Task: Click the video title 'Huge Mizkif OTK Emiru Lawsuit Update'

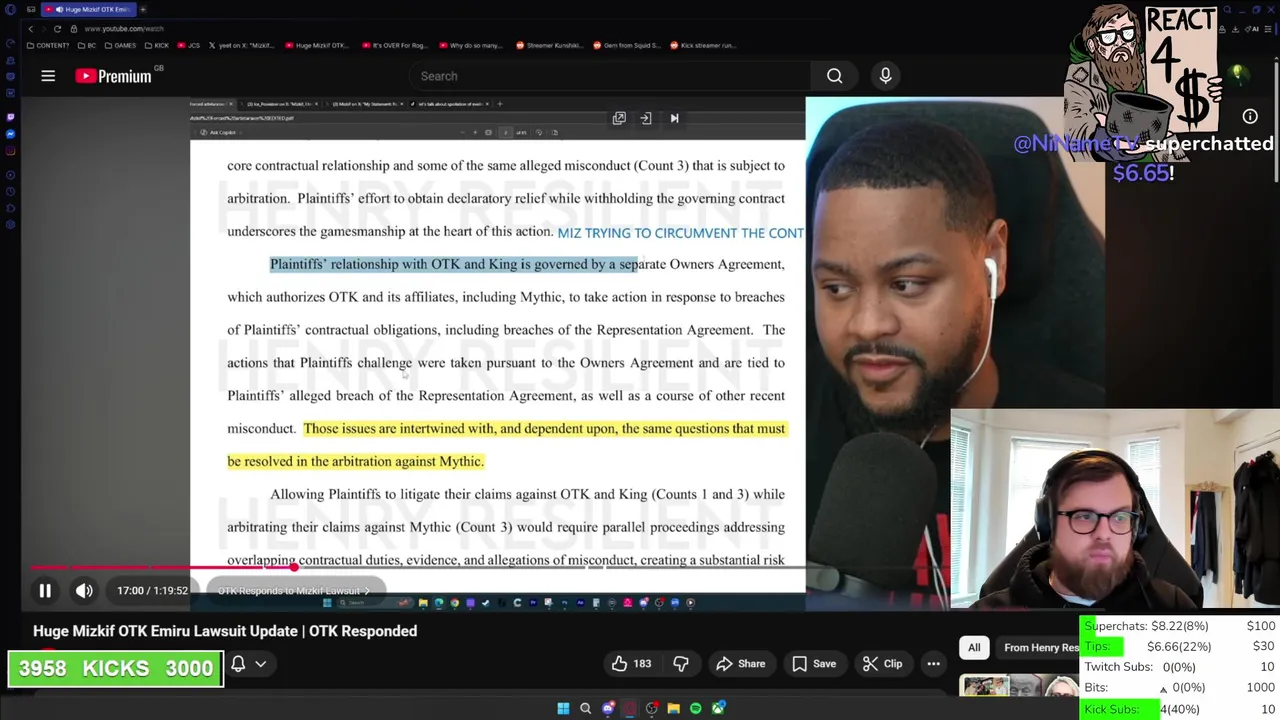Action: tap(225, 631)
